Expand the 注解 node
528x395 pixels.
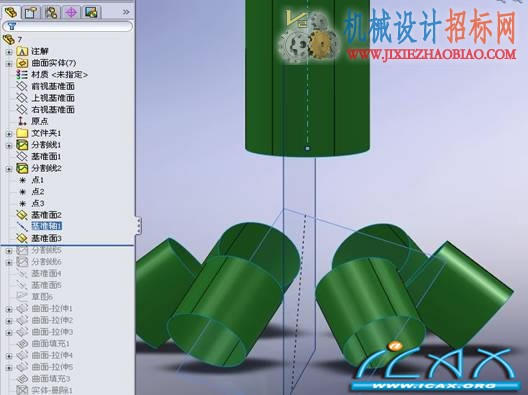tap(9, 52)
